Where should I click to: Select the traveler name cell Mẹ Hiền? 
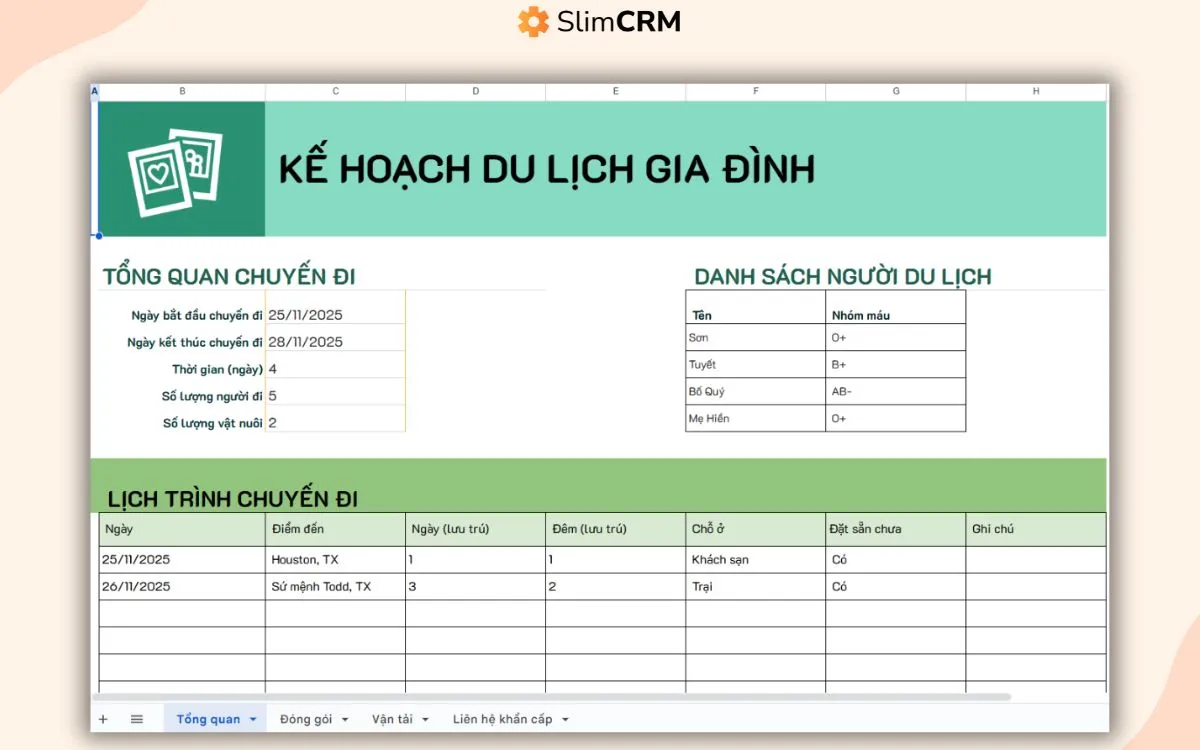tap(755, 418)
